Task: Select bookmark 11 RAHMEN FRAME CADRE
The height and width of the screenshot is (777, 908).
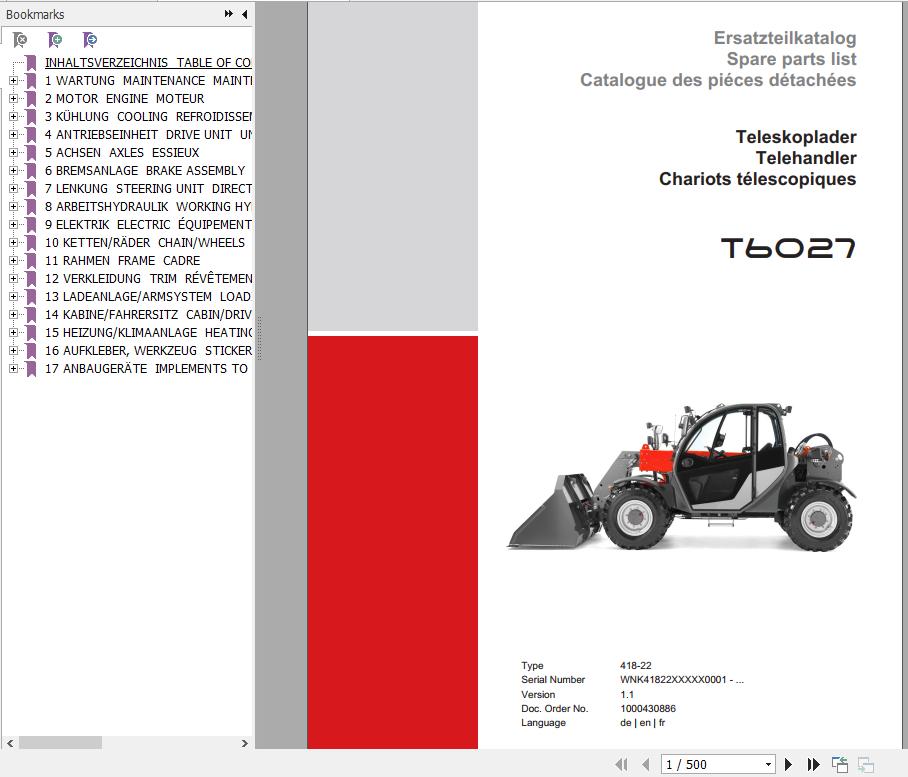Action: coord(123,260)
